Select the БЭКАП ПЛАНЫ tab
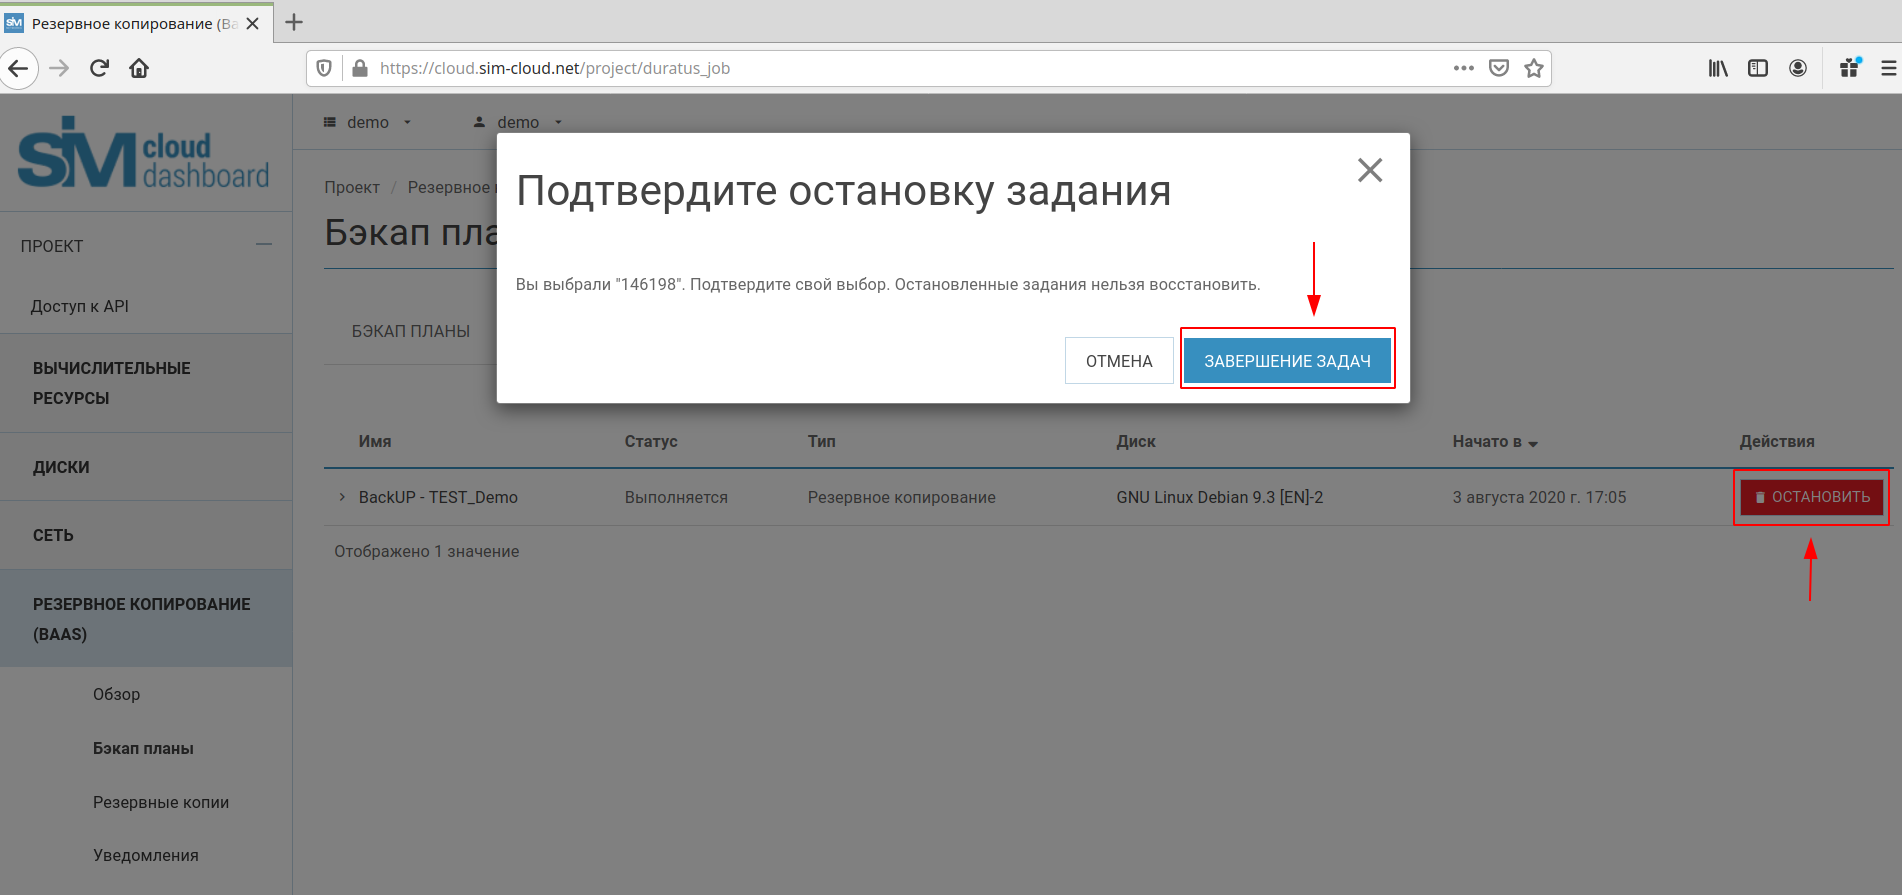The image size is (1902, 895). point(410,331)
